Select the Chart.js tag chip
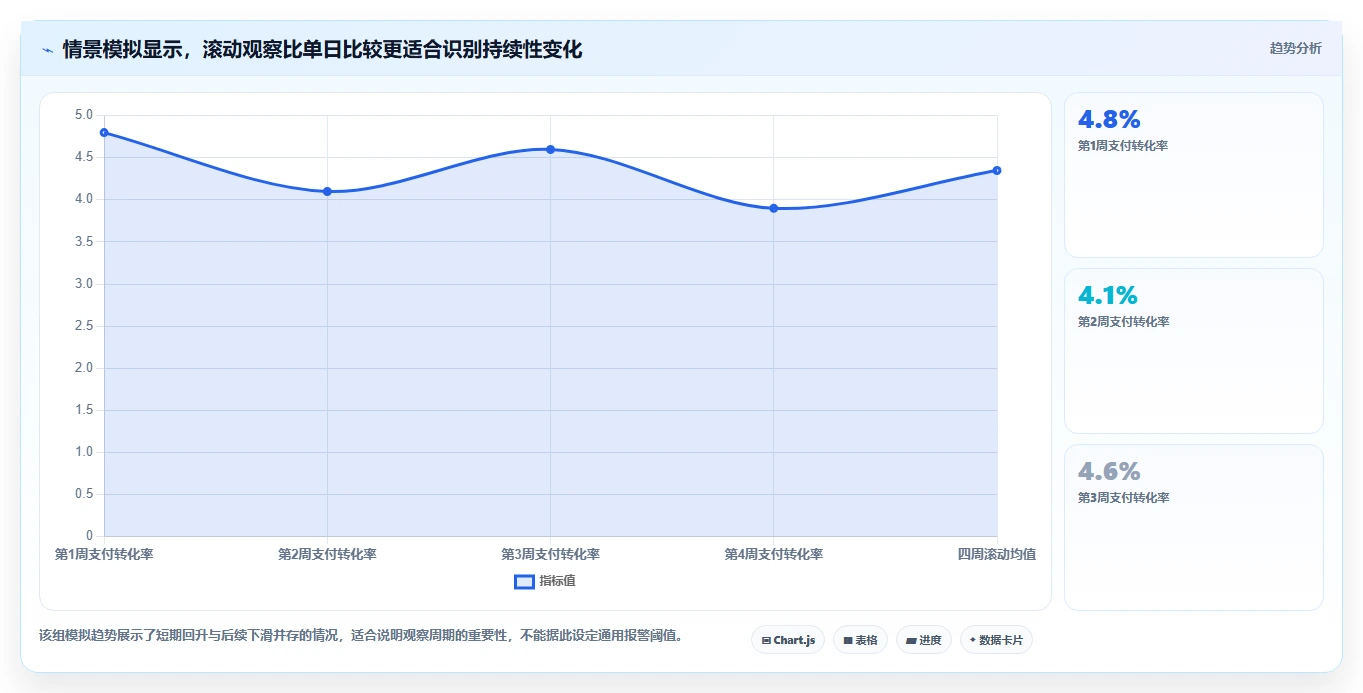The width and height of the screenshot is (1363, 693). (x=788, y=640)
